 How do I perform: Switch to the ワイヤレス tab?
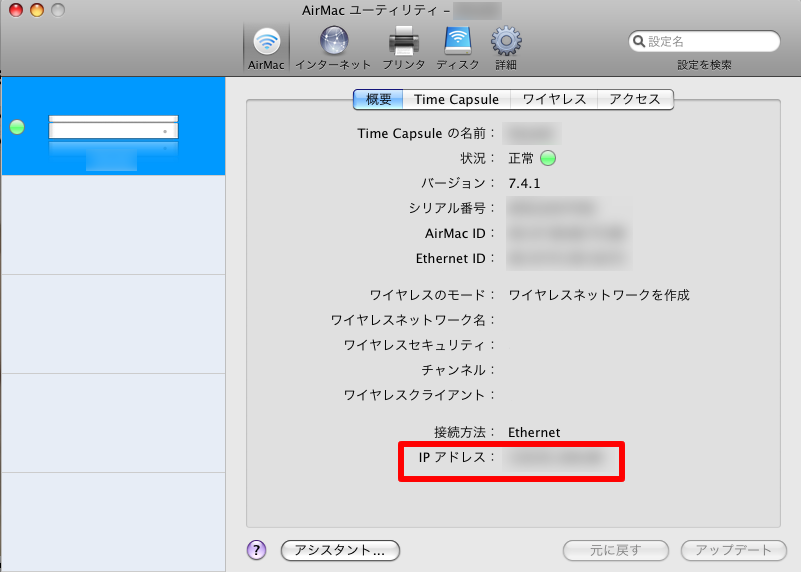click(554, 99)
